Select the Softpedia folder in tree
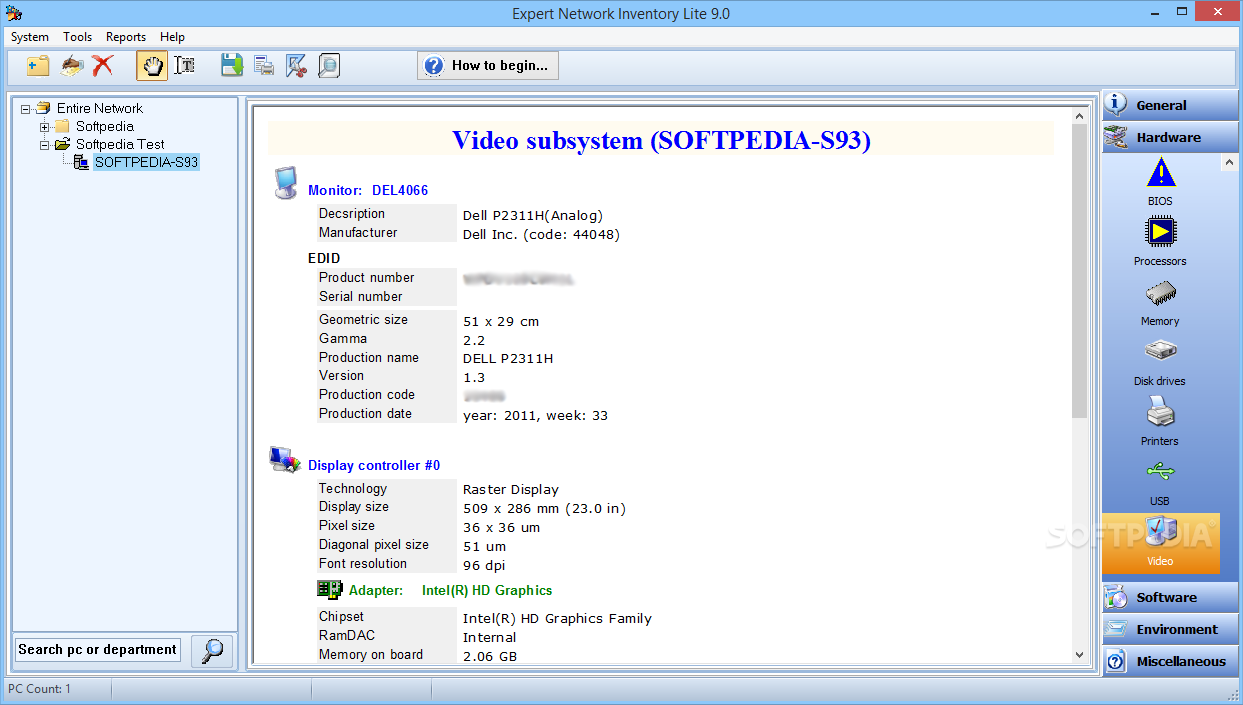Screen dimensions: 1243x705 [x=105, y=127]
